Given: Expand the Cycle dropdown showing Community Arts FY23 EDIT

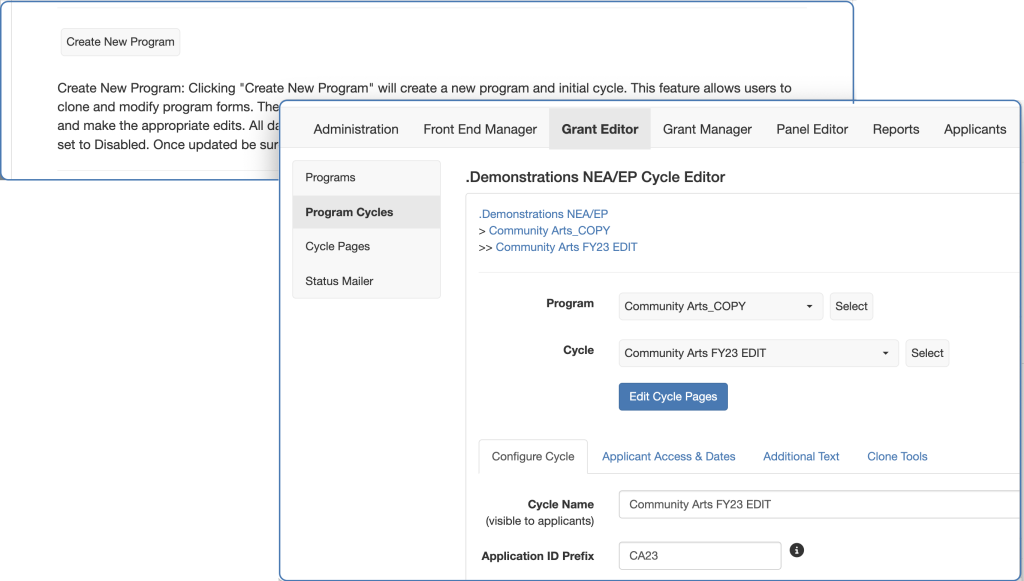Looking at the screenshot, I should (758, 353).
